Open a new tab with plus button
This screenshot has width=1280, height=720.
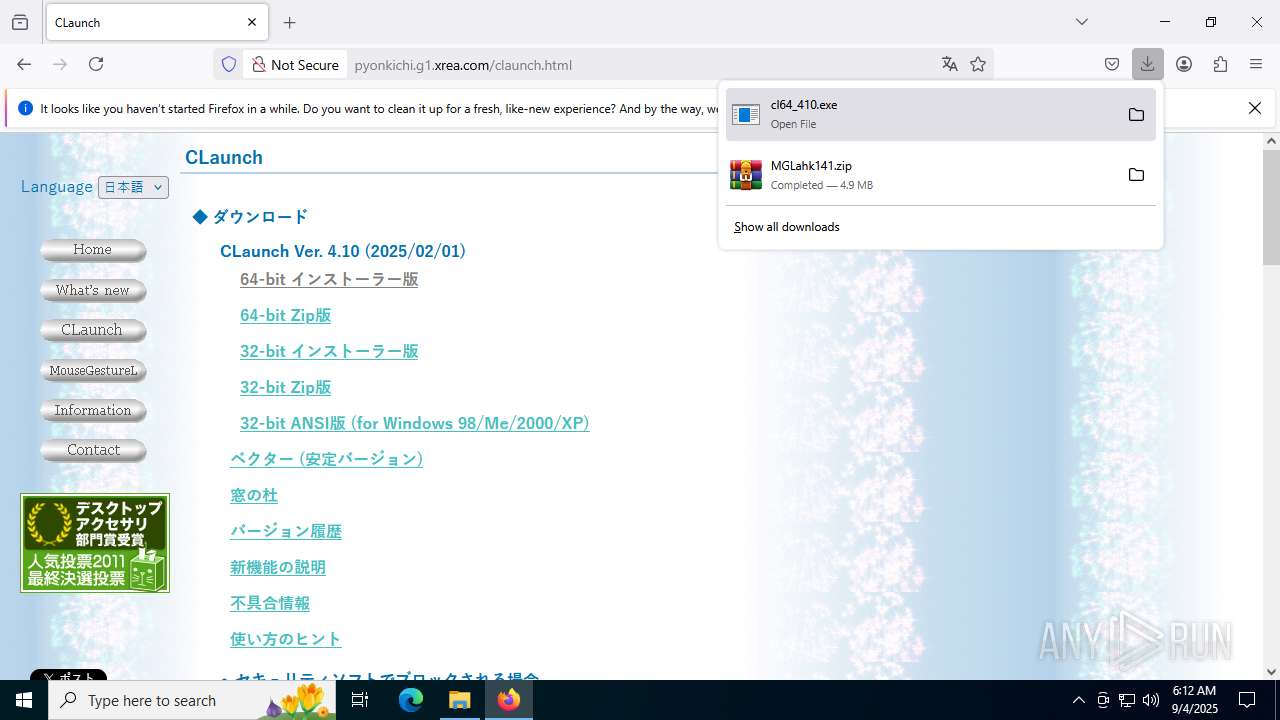click(290, 22)
